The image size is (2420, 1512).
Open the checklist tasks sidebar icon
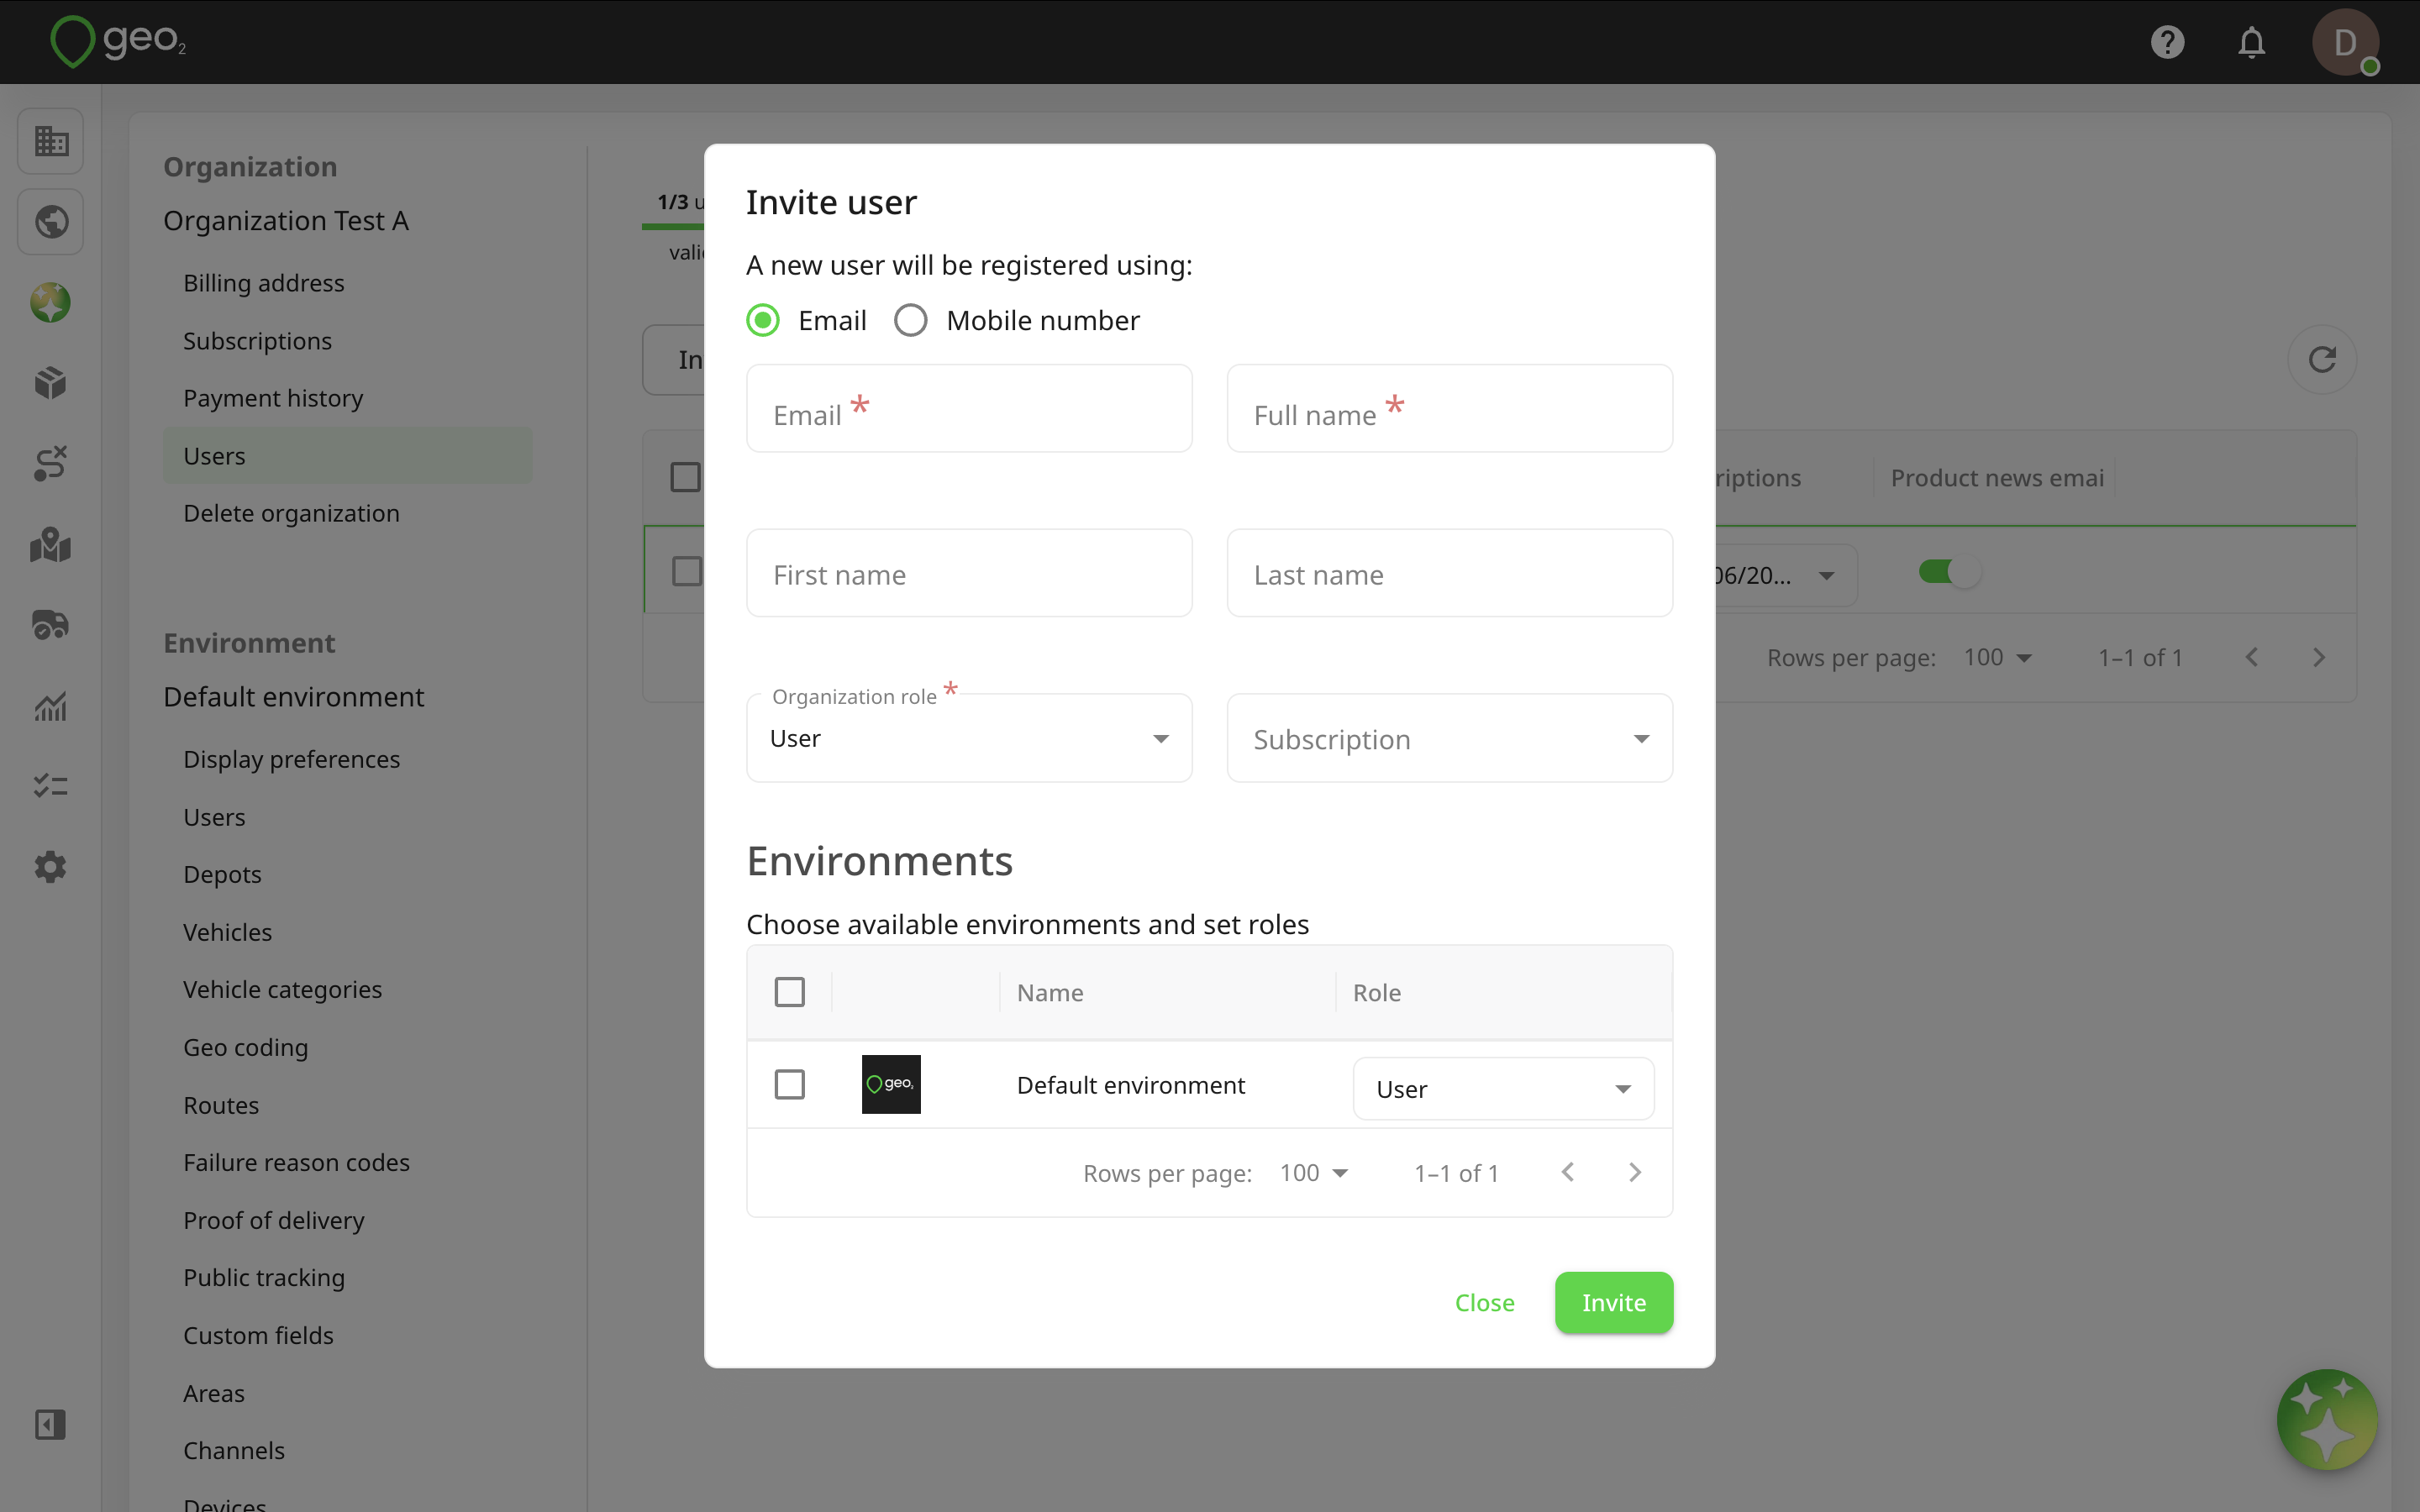[50, 786]
